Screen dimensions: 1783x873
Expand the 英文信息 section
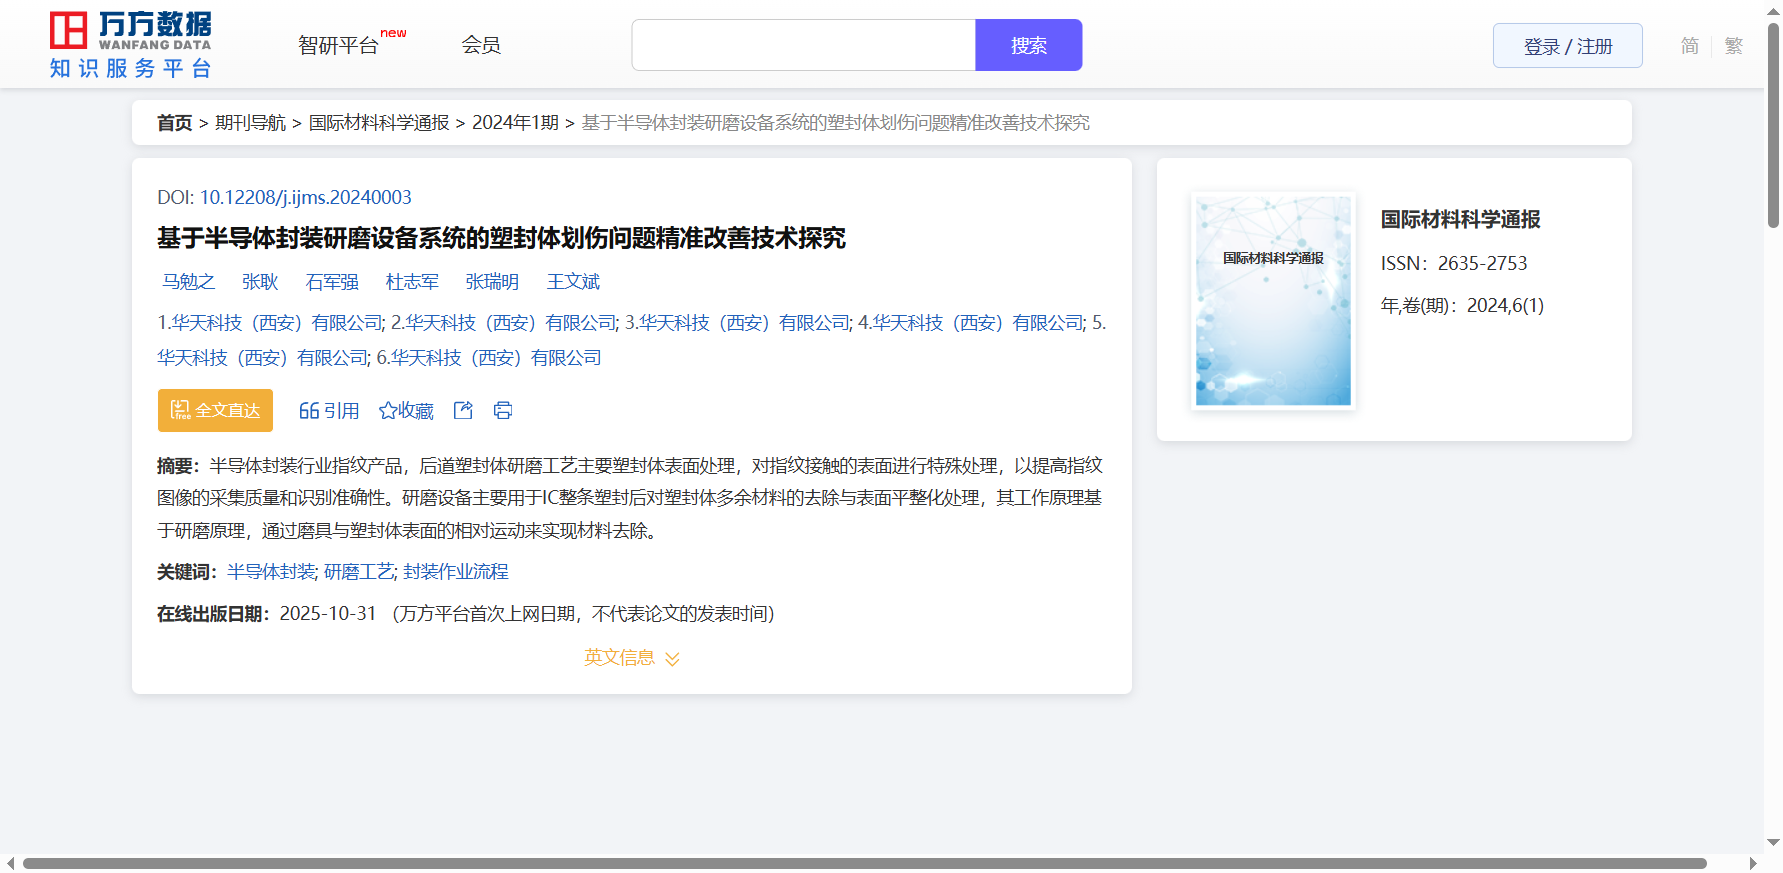(631, 658)
